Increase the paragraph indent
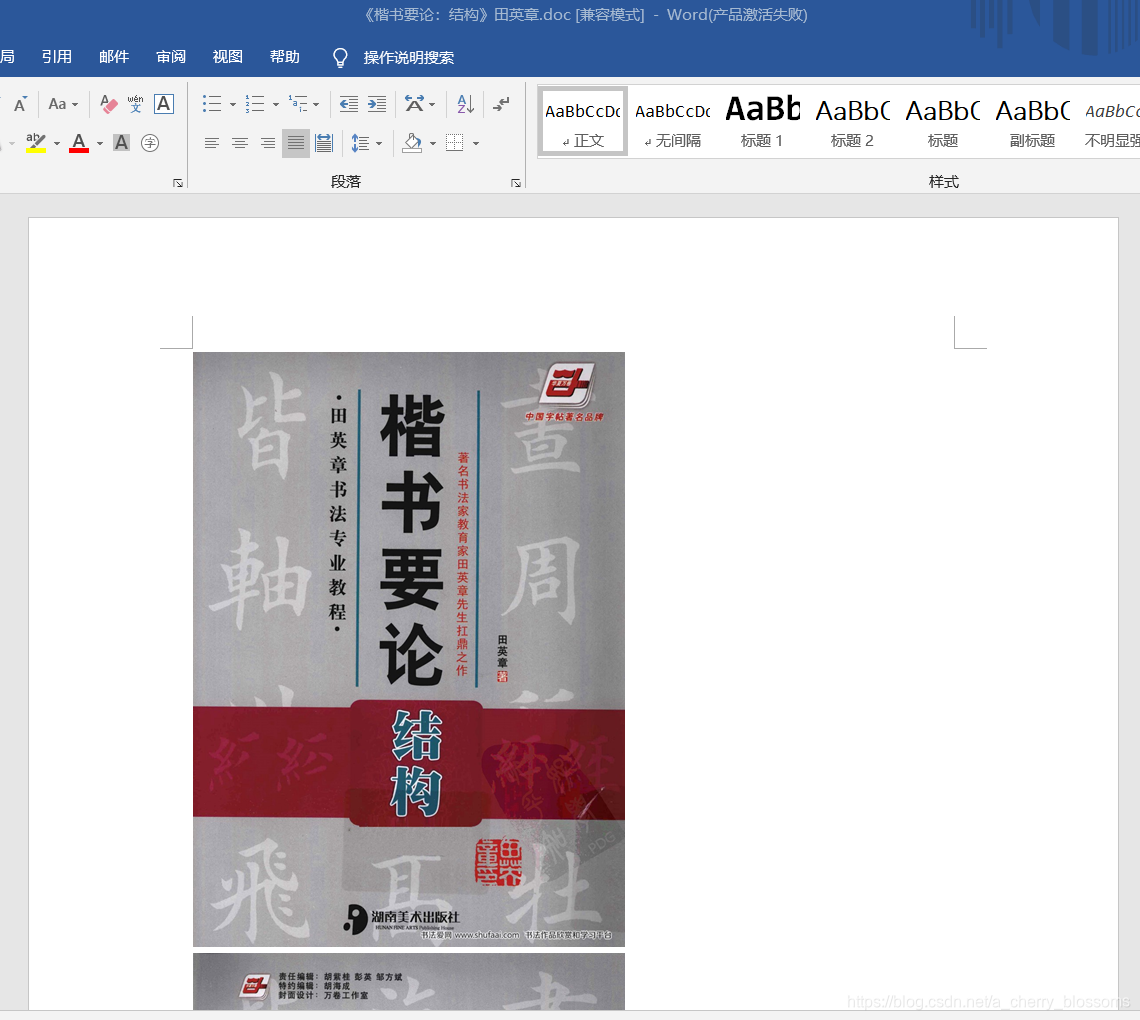This screenshot has width=1140, height=1020. [x=377, y=104]
